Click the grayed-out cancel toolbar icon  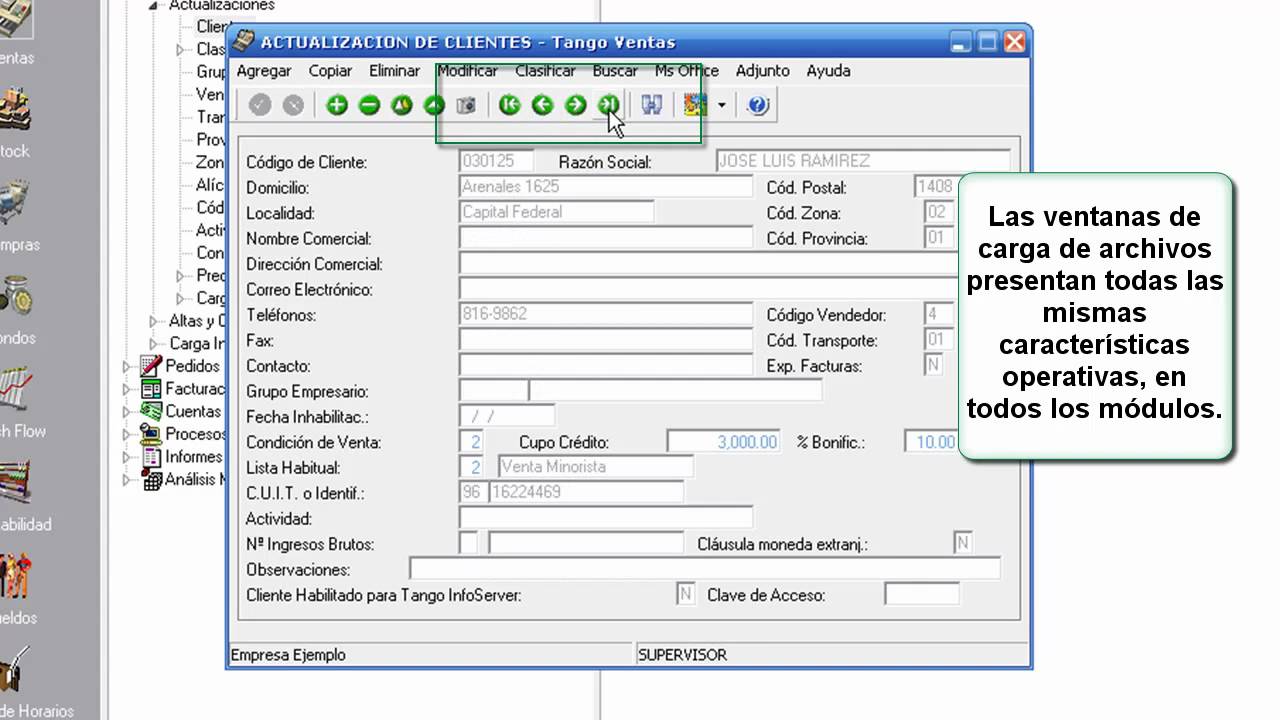point(293,105)
